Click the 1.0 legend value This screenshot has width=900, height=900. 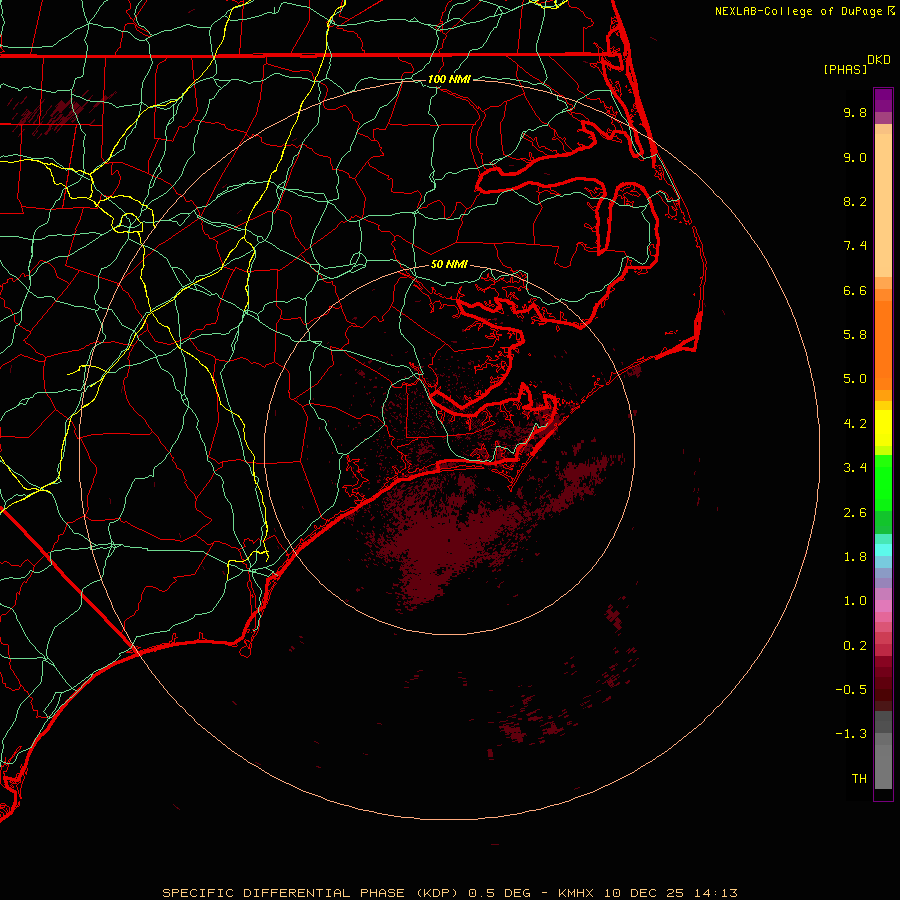pos(855,601)
